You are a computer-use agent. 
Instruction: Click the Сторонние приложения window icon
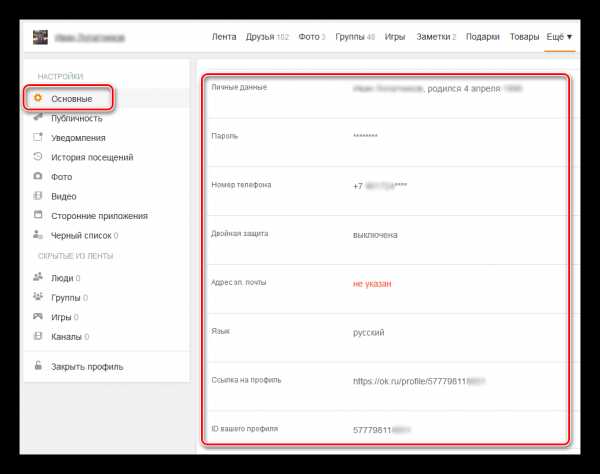pyautogui.click(x=38, y=215)
